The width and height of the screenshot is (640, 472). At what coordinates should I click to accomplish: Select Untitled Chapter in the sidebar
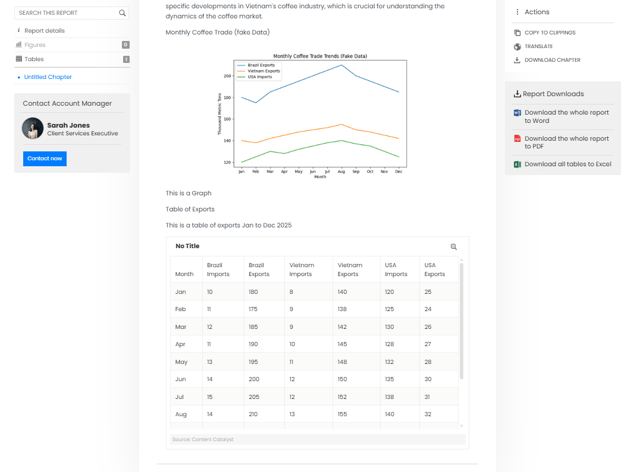48,77
